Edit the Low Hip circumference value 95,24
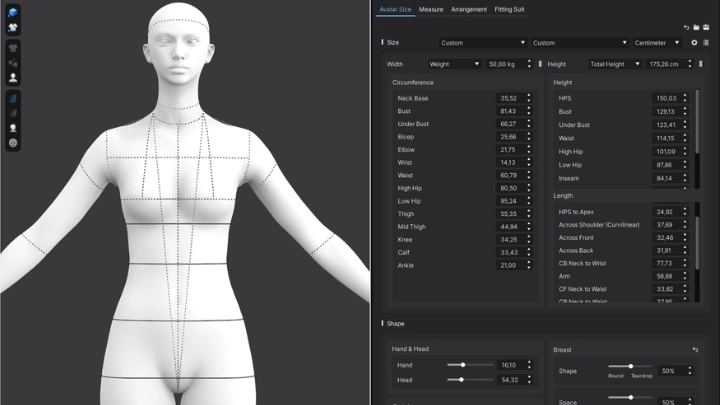 (510, 201)
